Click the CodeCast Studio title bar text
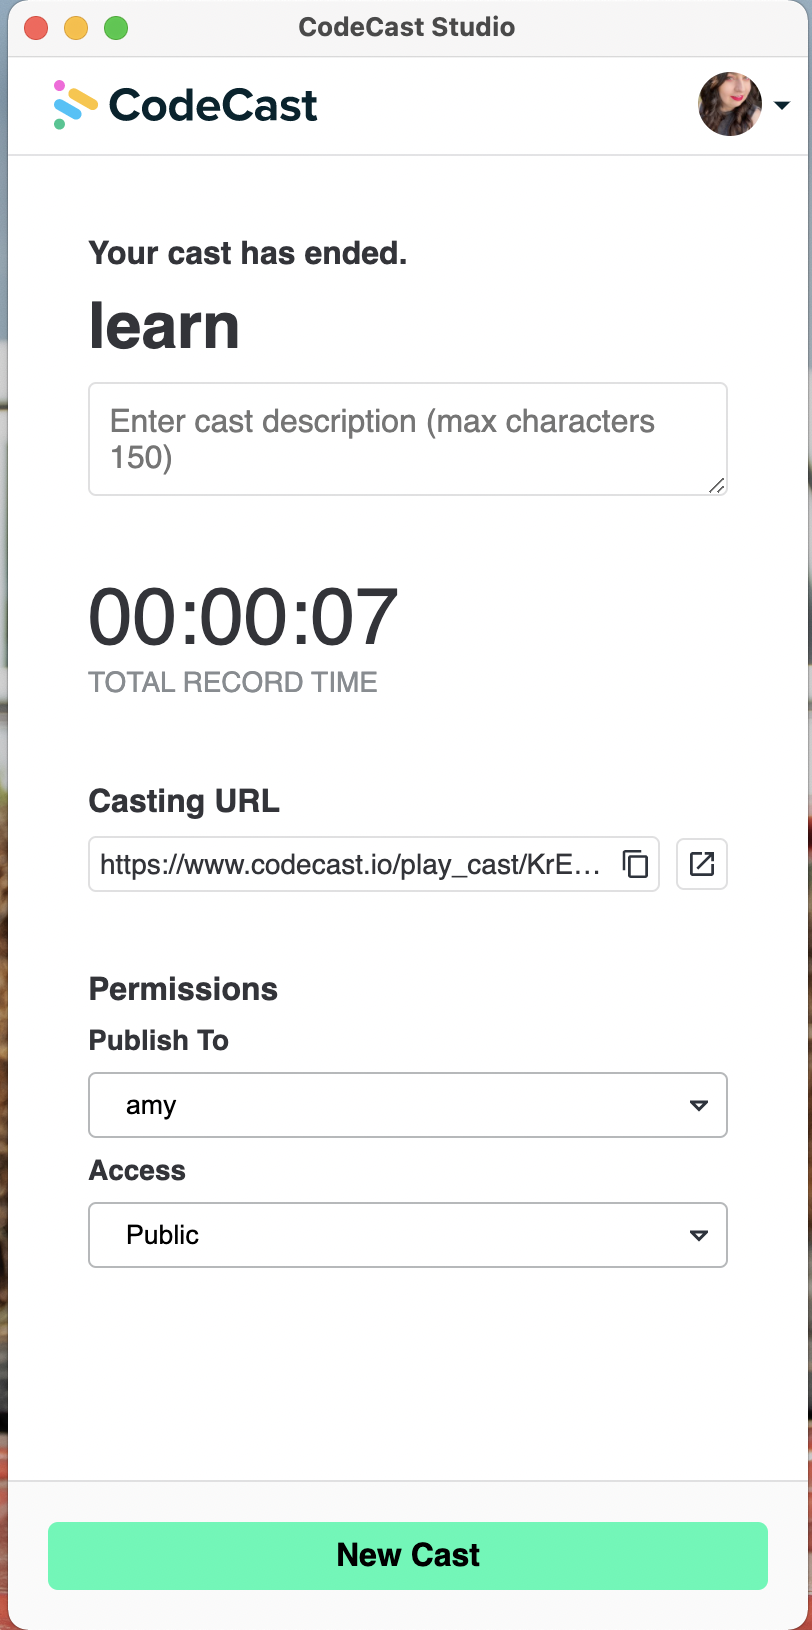This screenshot has width=812, height=1630. coord(407,27)
